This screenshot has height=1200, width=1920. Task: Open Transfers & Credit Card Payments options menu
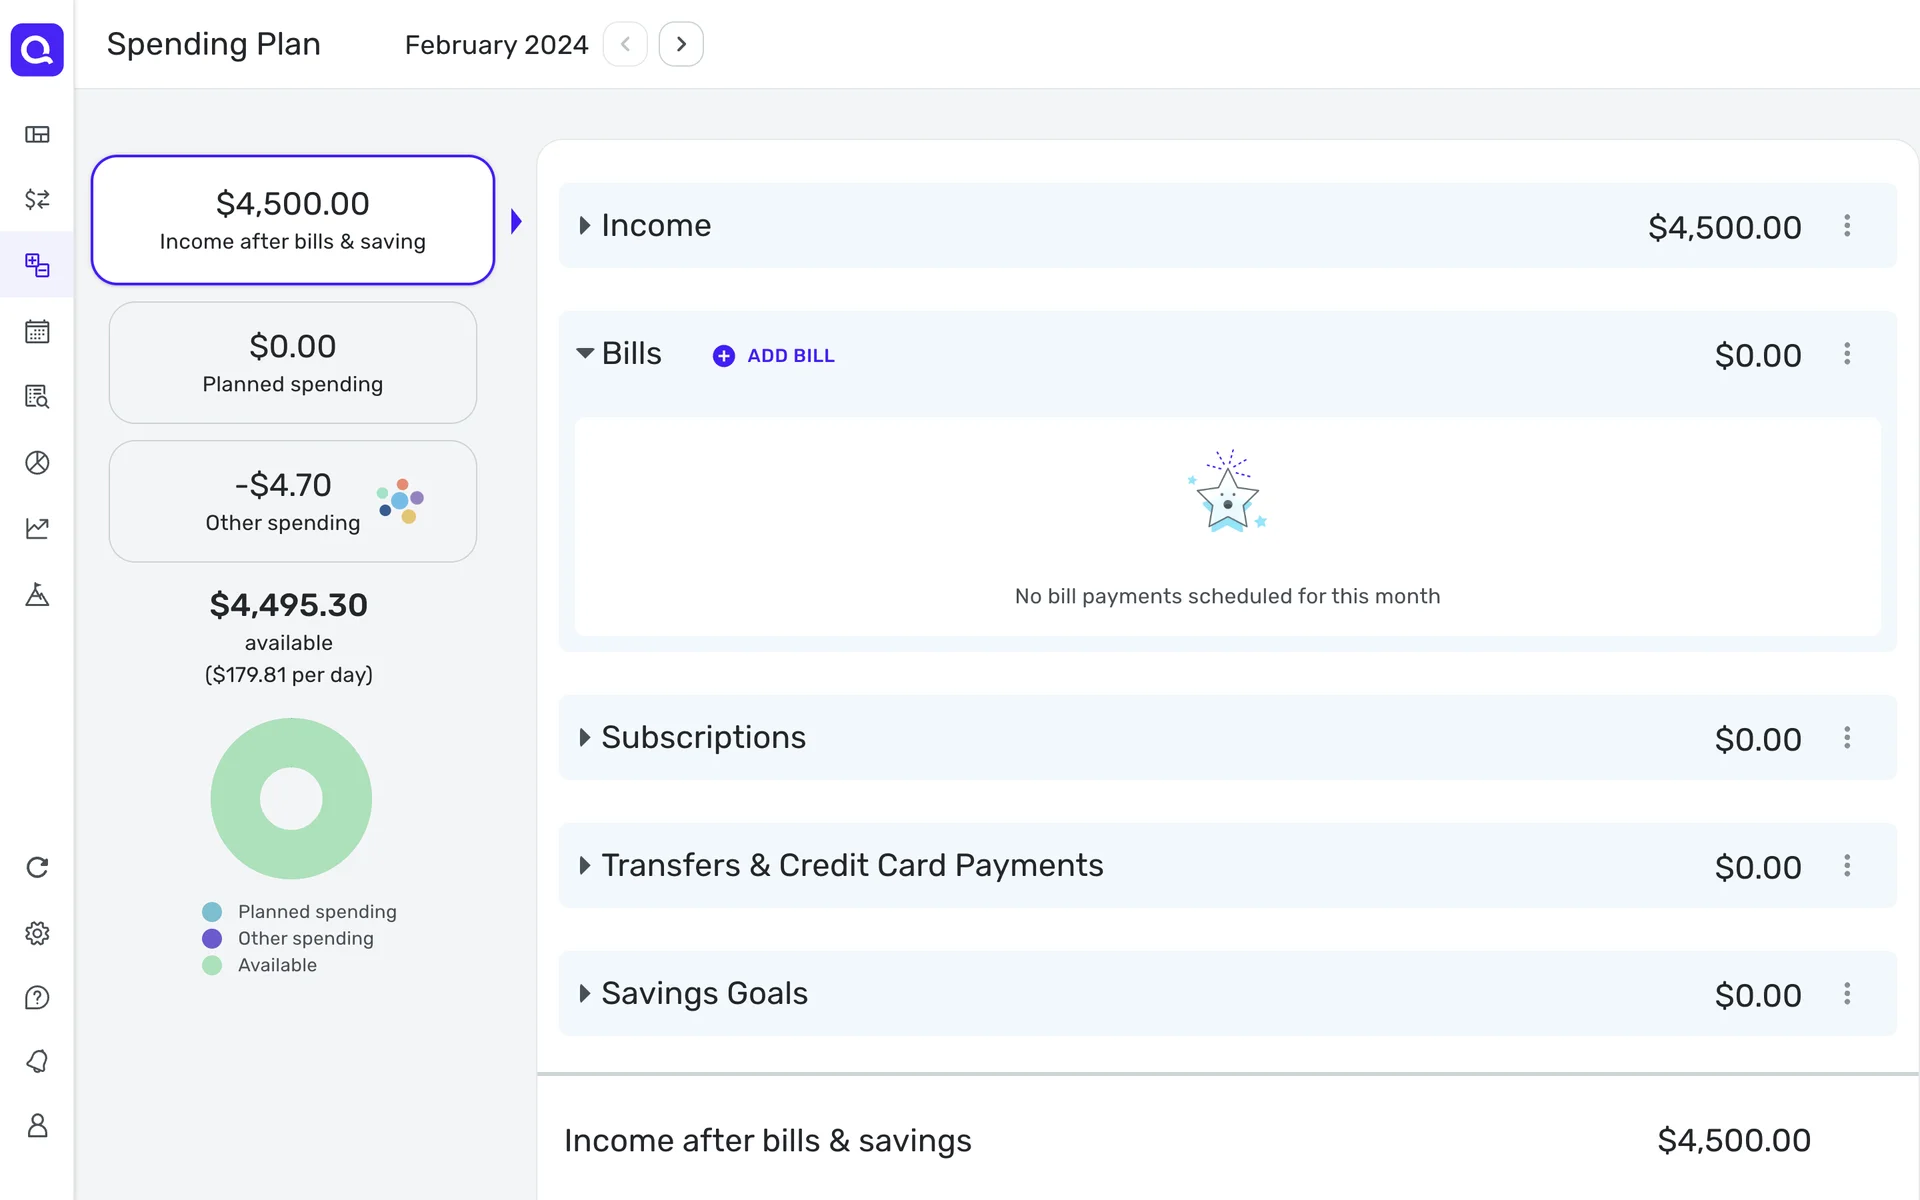tap(1847, 866)
